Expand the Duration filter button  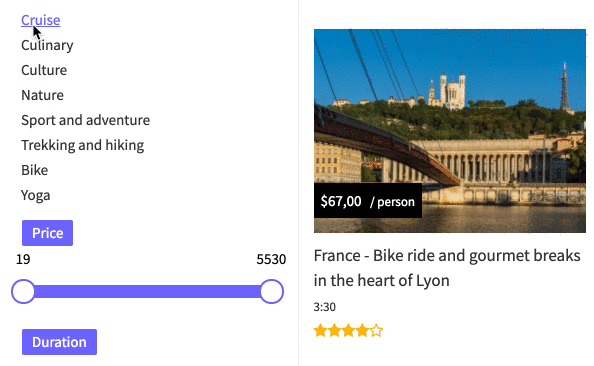(x=59, y=342)
